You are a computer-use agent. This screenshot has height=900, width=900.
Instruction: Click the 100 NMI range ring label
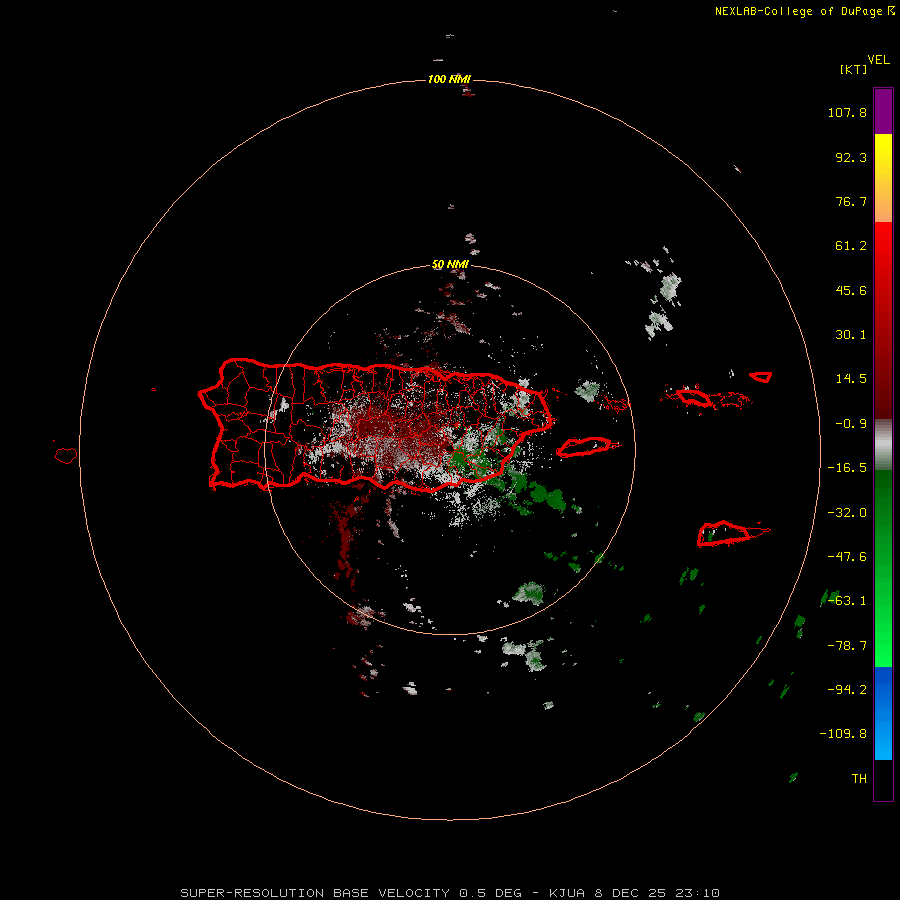pyautogui.click(x=449, y=79)
